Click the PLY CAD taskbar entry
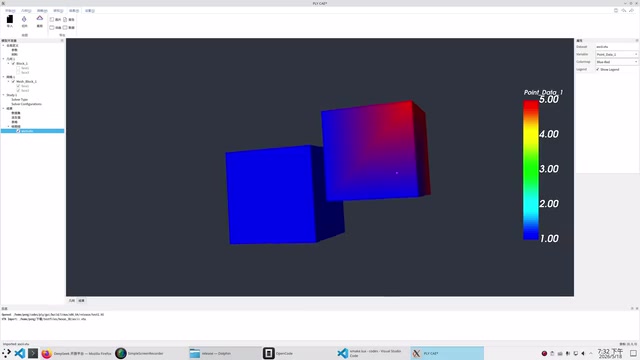This screenshot has width=640, height=360. tap(447, 353)
